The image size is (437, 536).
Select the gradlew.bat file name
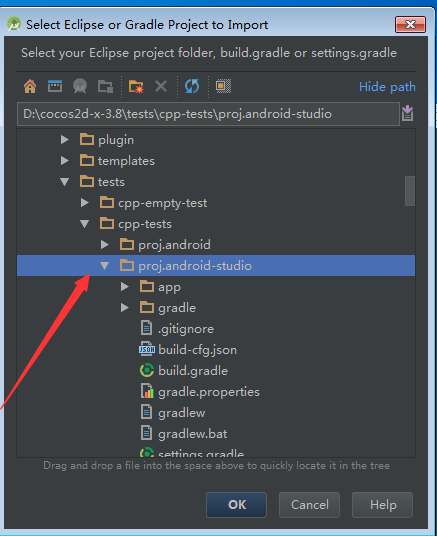tap(193, 434)
